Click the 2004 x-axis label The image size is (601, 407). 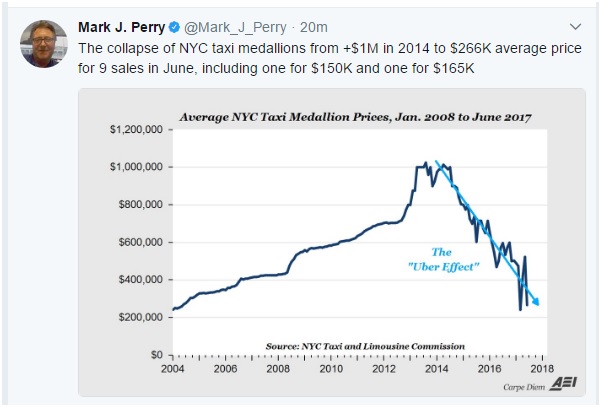tap(172, 368)
